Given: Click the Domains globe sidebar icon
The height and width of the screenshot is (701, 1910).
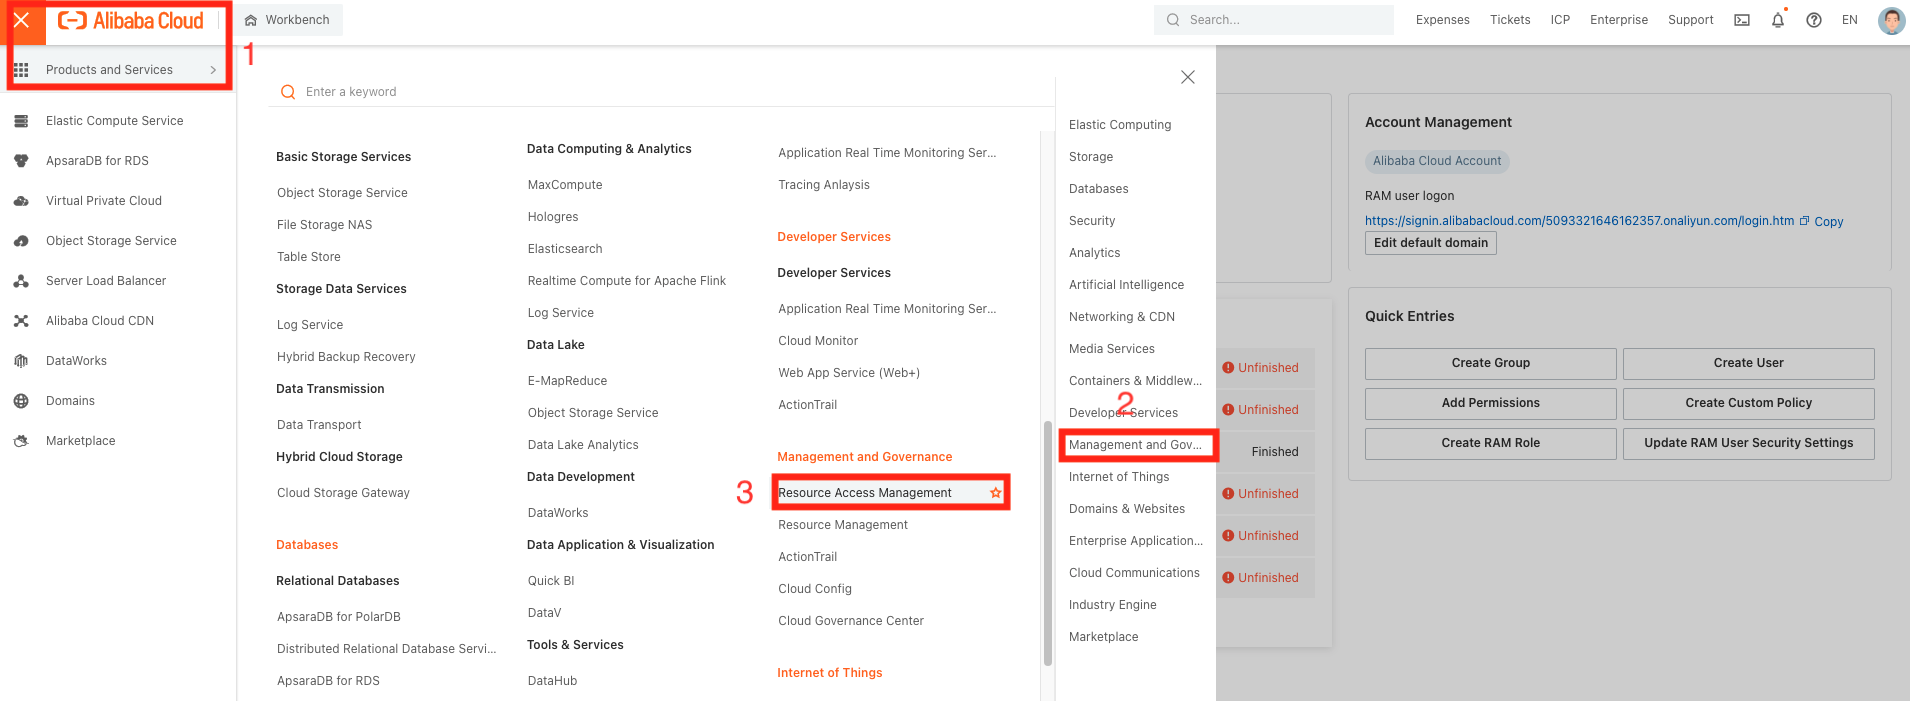Looking at the screenshot, I should tap(21, 401).
